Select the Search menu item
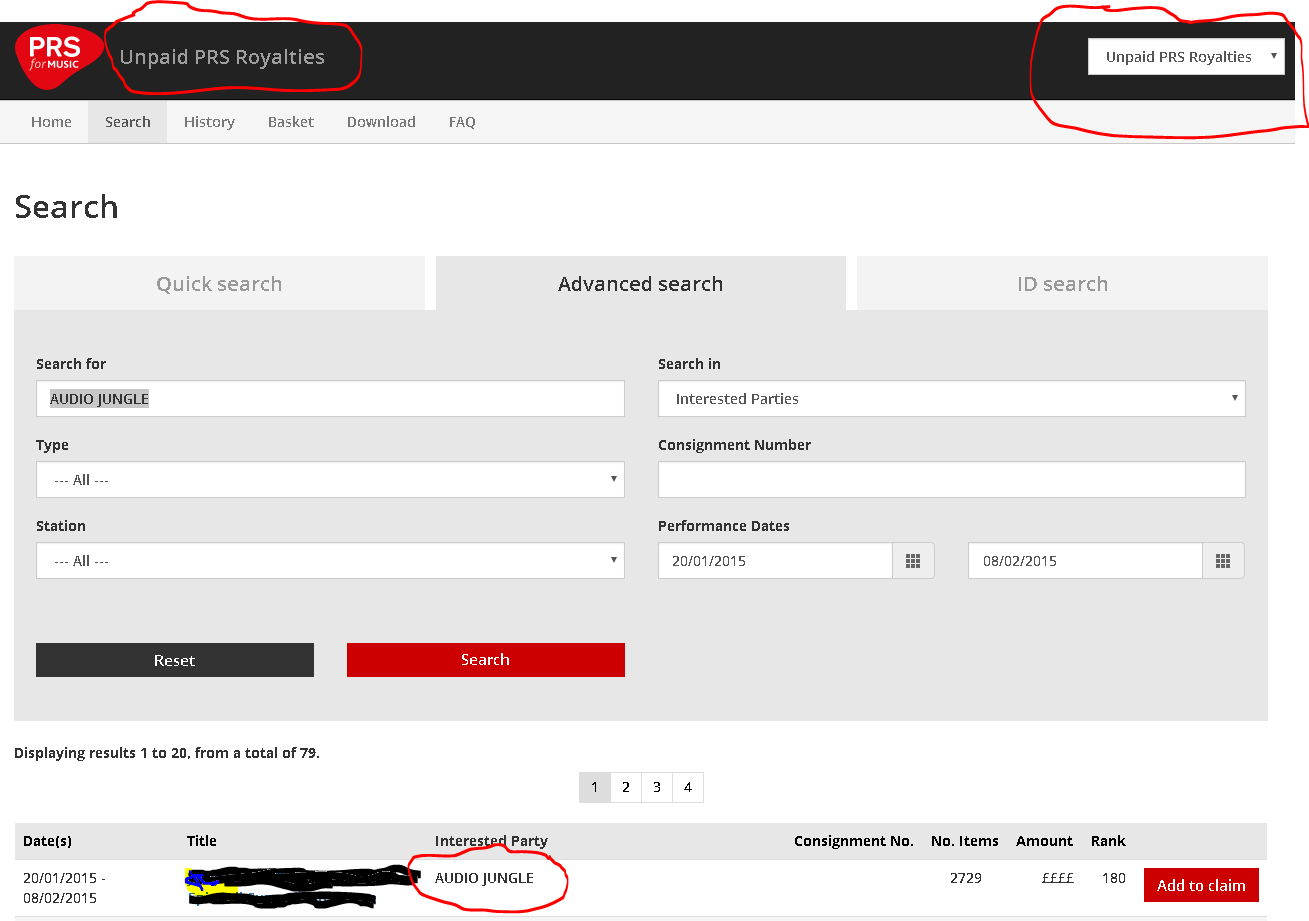Viewport: 1309px width, 921px height. pos(128,122)
